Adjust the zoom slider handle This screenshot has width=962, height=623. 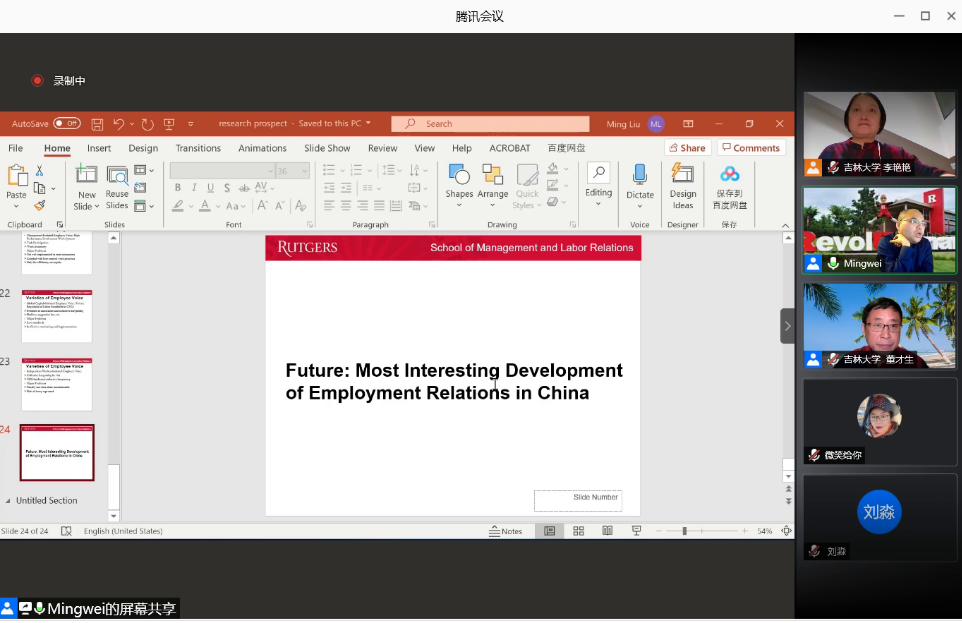pos(684,531)
